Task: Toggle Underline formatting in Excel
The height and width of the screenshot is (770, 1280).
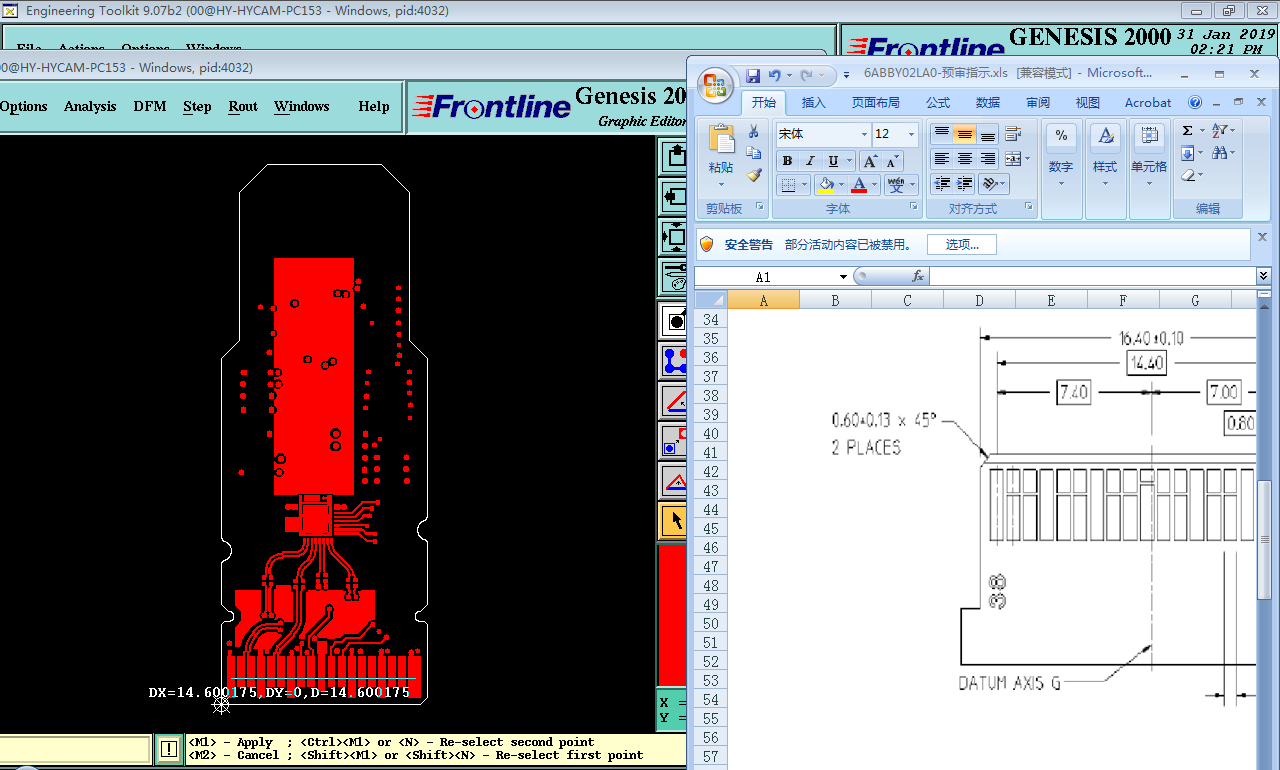Action: (x=833, y=161)
